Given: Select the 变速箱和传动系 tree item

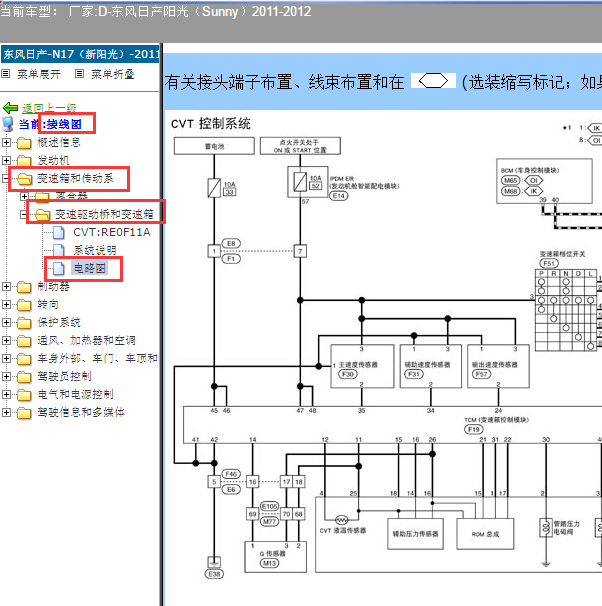Looking at the screenshot, I should click(75, 178).
